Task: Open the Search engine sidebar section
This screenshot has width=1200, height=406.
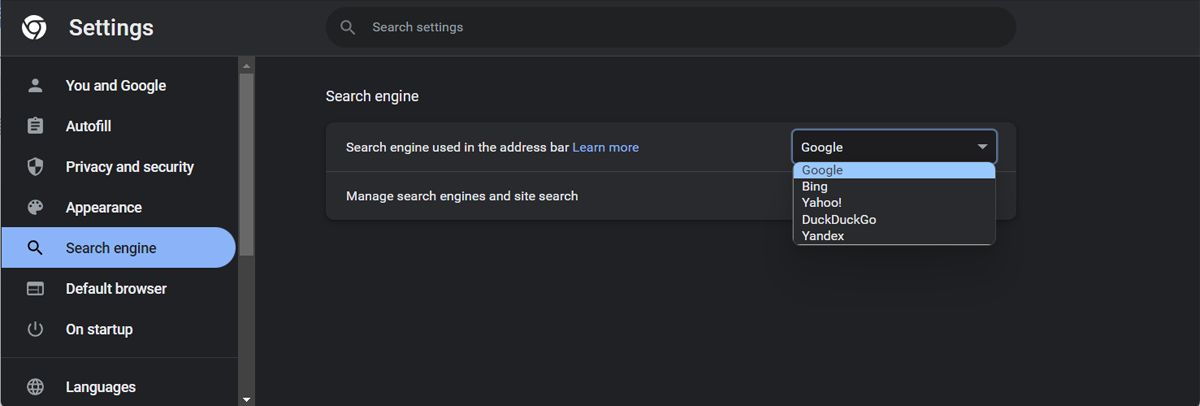Action: click(111, 248)
